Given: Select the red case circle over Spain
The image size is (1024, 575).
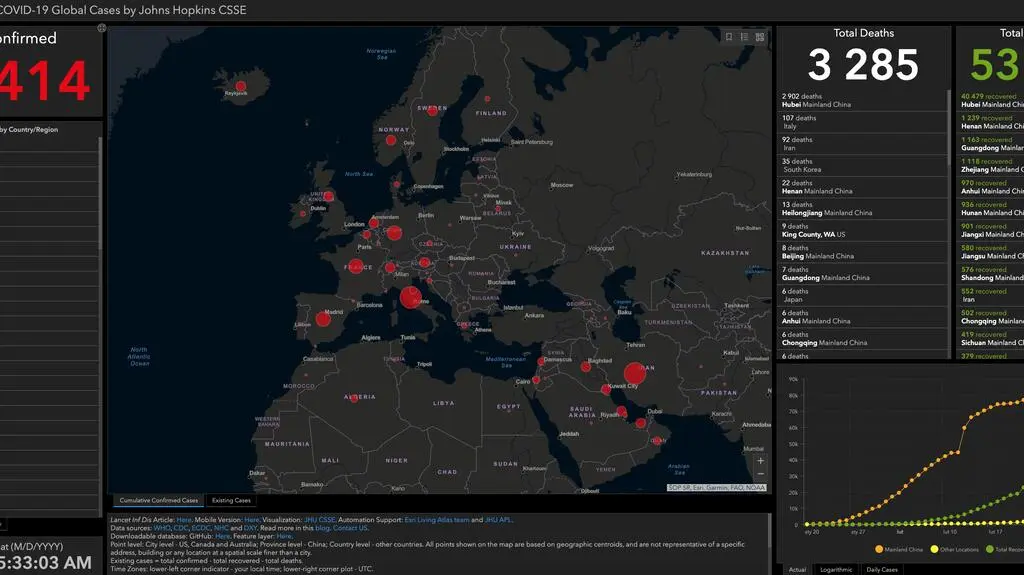Looking at the screenshot, I should (323, 319).
